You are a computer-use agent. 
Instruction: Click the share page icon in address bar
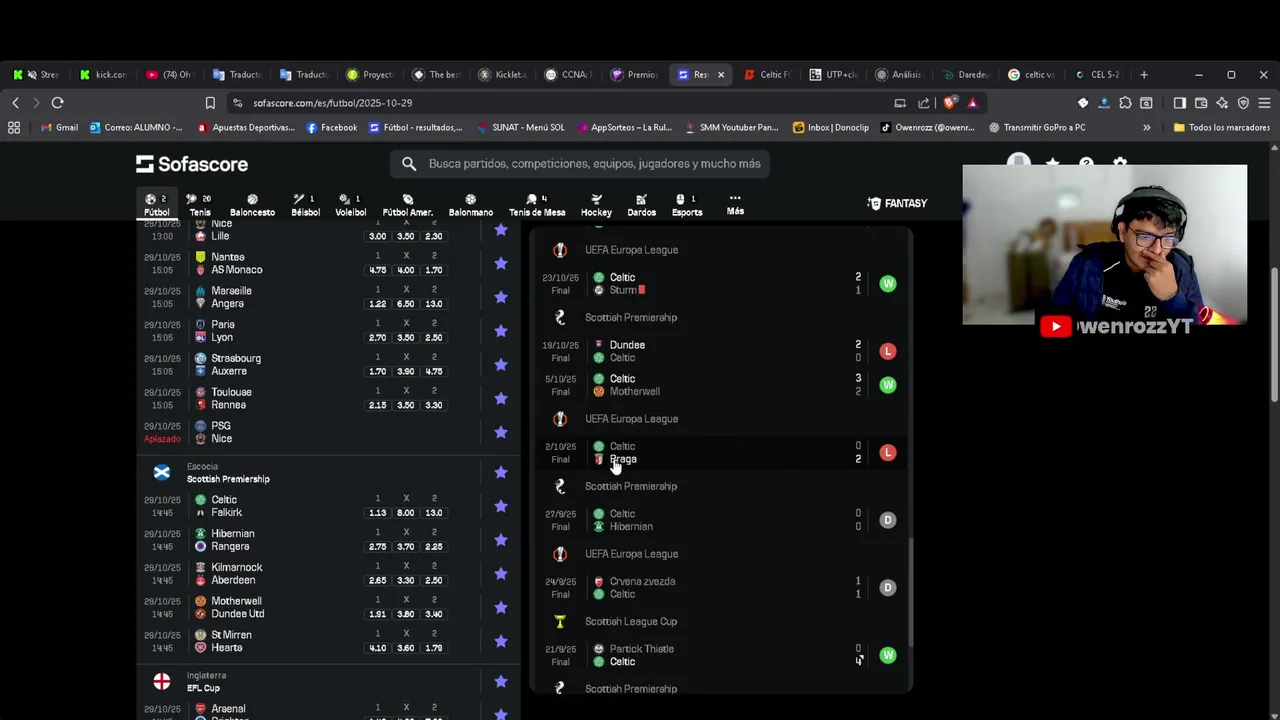[x=923, y=103]
